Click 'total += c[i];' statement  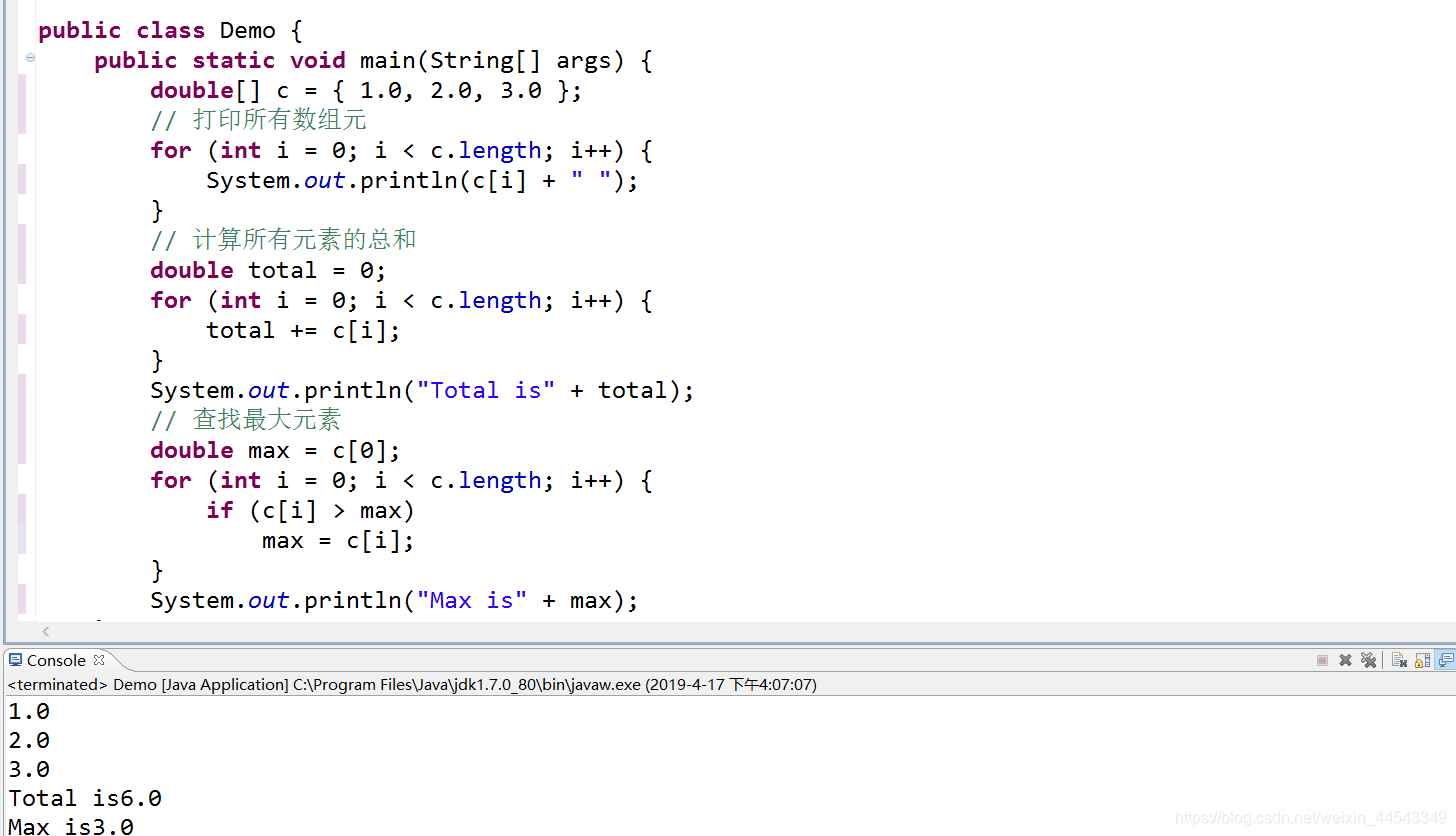tap(303, 330)
